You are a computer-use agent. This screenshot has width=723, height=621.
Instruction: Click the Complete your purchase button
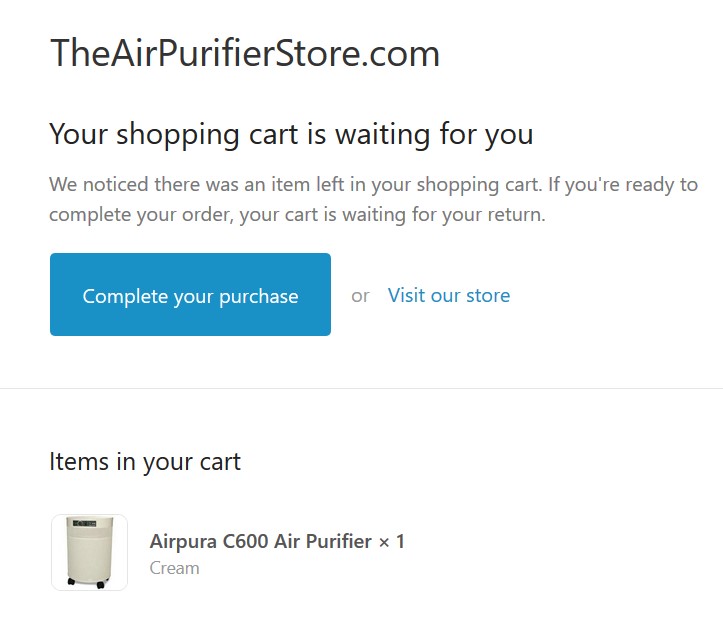click(190, 294)
